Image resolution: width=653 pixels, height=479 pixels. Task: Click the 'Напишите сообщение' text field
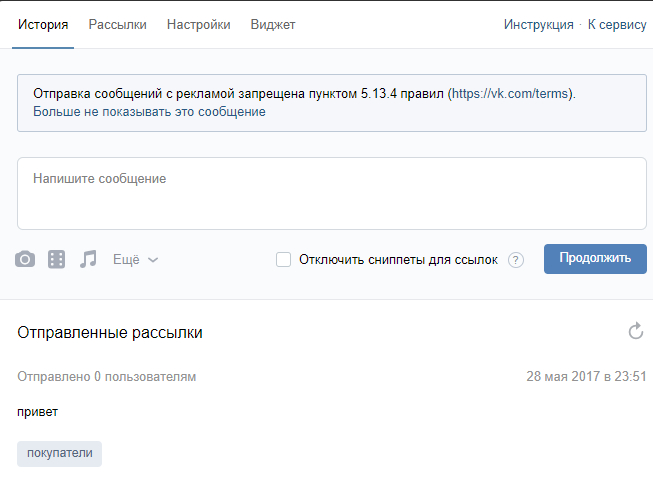pyautogui.click(x=331, y=194)
